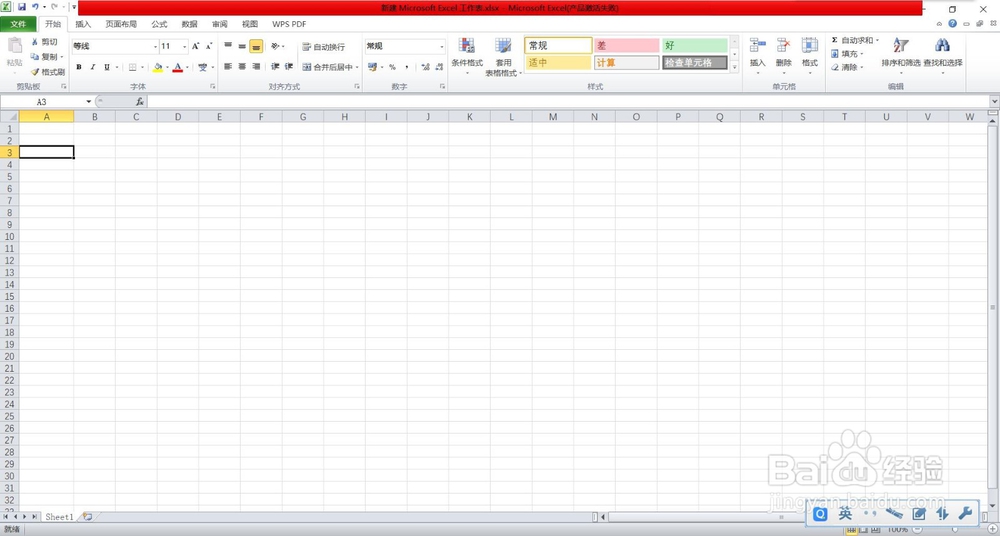Image resolution: width=1000 pixels, height=536 pixels.
Task: Click the Paste (粘贴) clipboard icon
Action: (x=14, y=47)
